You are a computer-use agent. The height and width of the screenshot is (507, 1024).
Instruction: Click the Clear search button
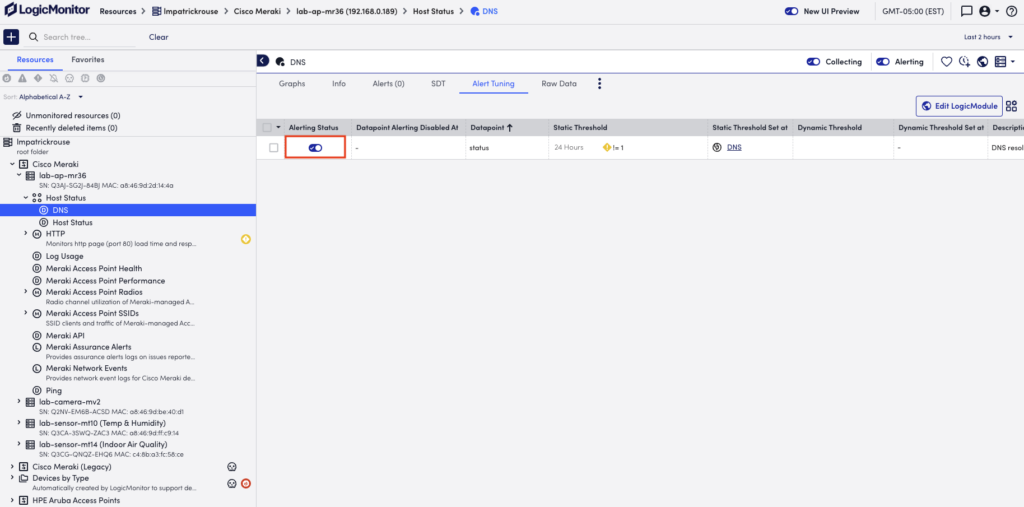point(159,37)
